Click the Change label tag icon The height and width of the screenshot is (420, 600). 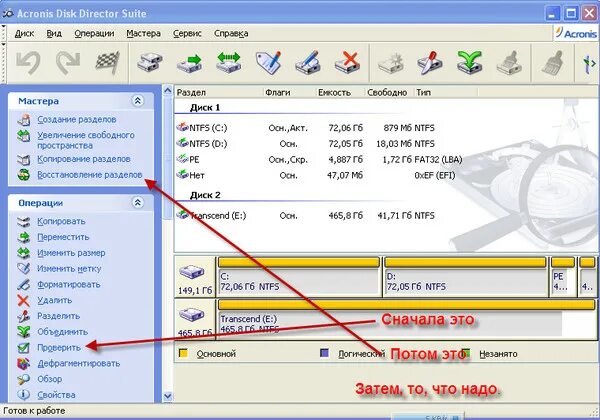click(x=268, y=62)
